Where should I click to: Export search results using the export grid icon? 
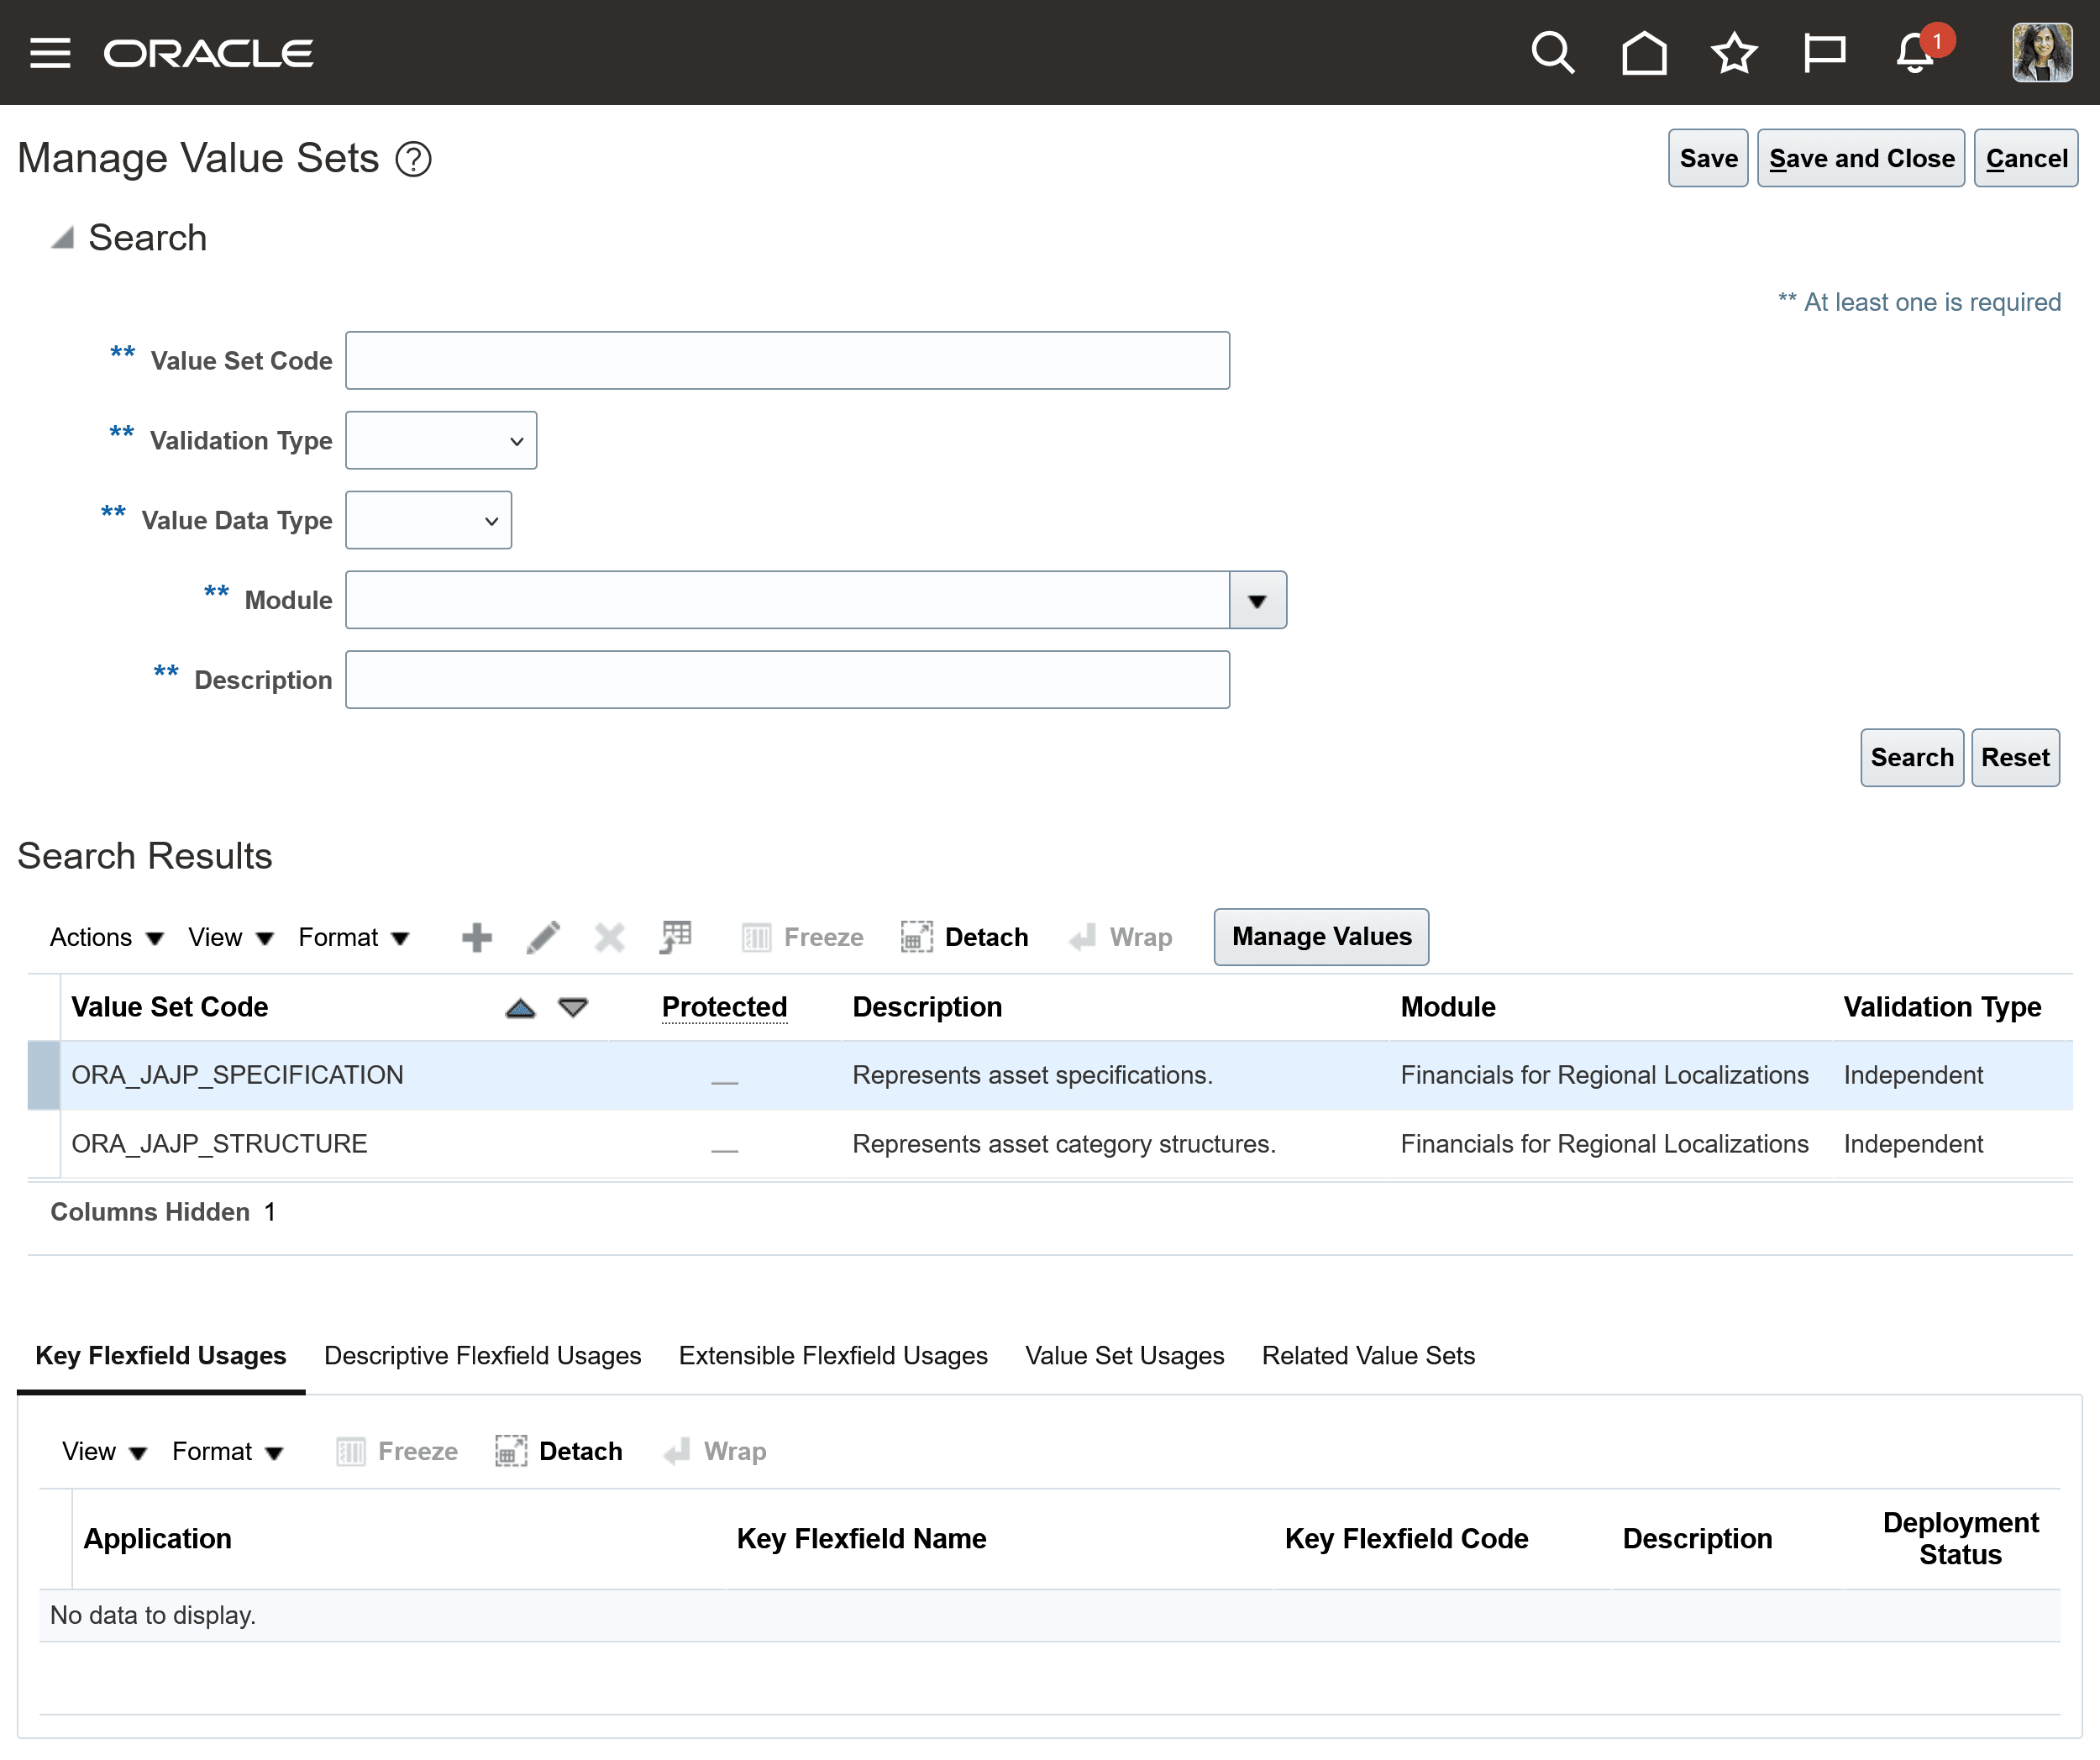pyautogui.click(x=676, y=937)
